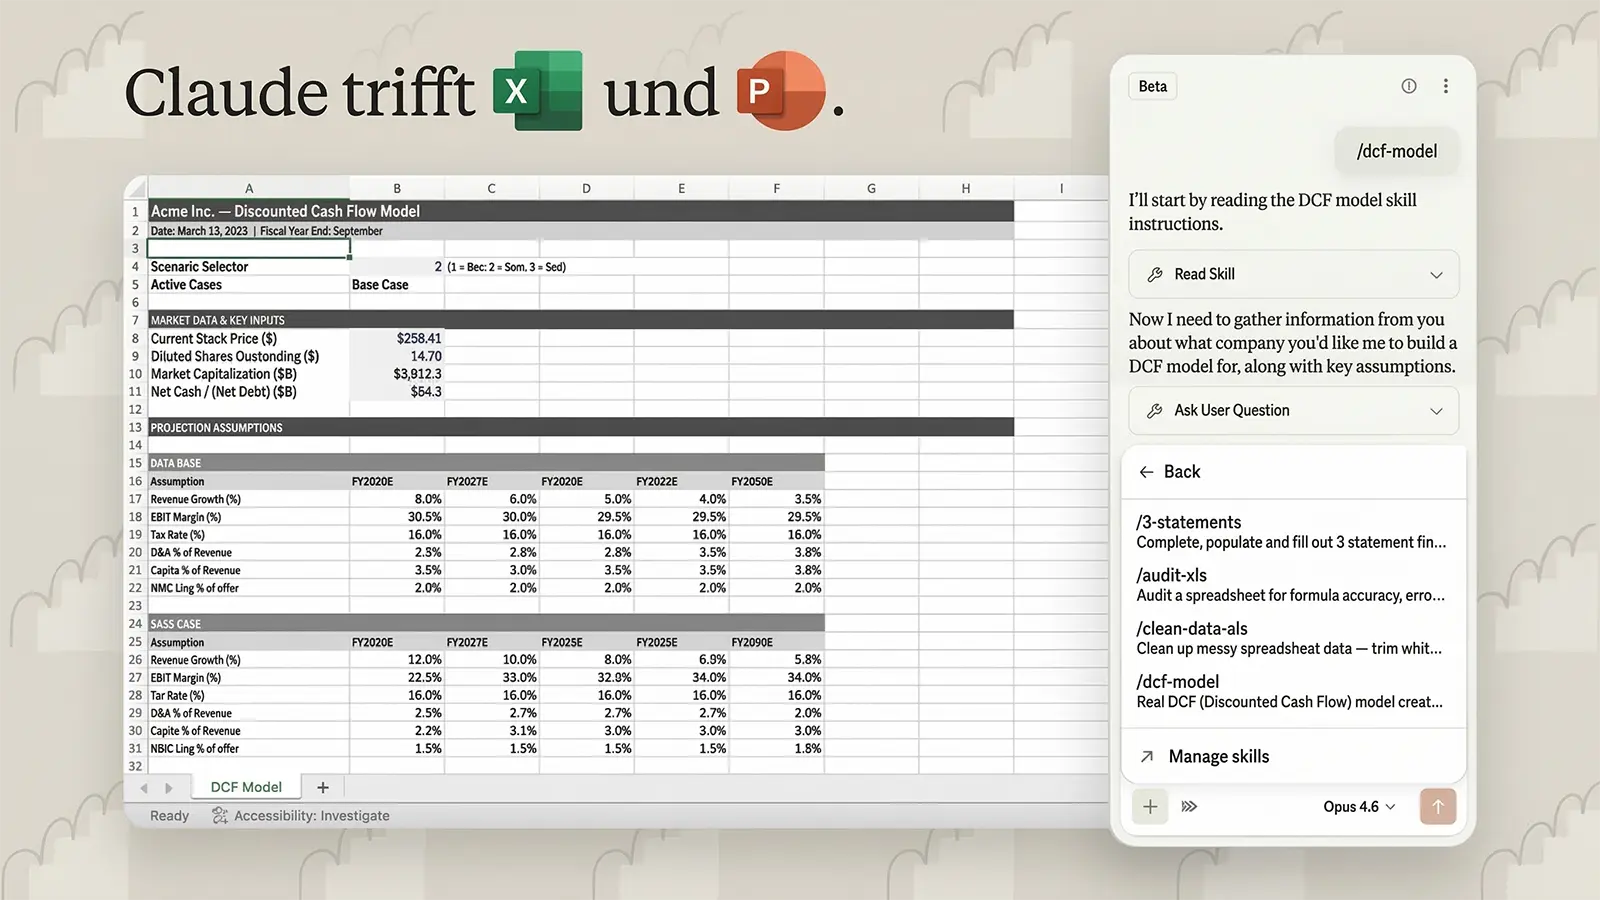Open the Opus 4.6 model dropdown
This screenshot has width=1600, height=900.
click(x=1358, y=807)
